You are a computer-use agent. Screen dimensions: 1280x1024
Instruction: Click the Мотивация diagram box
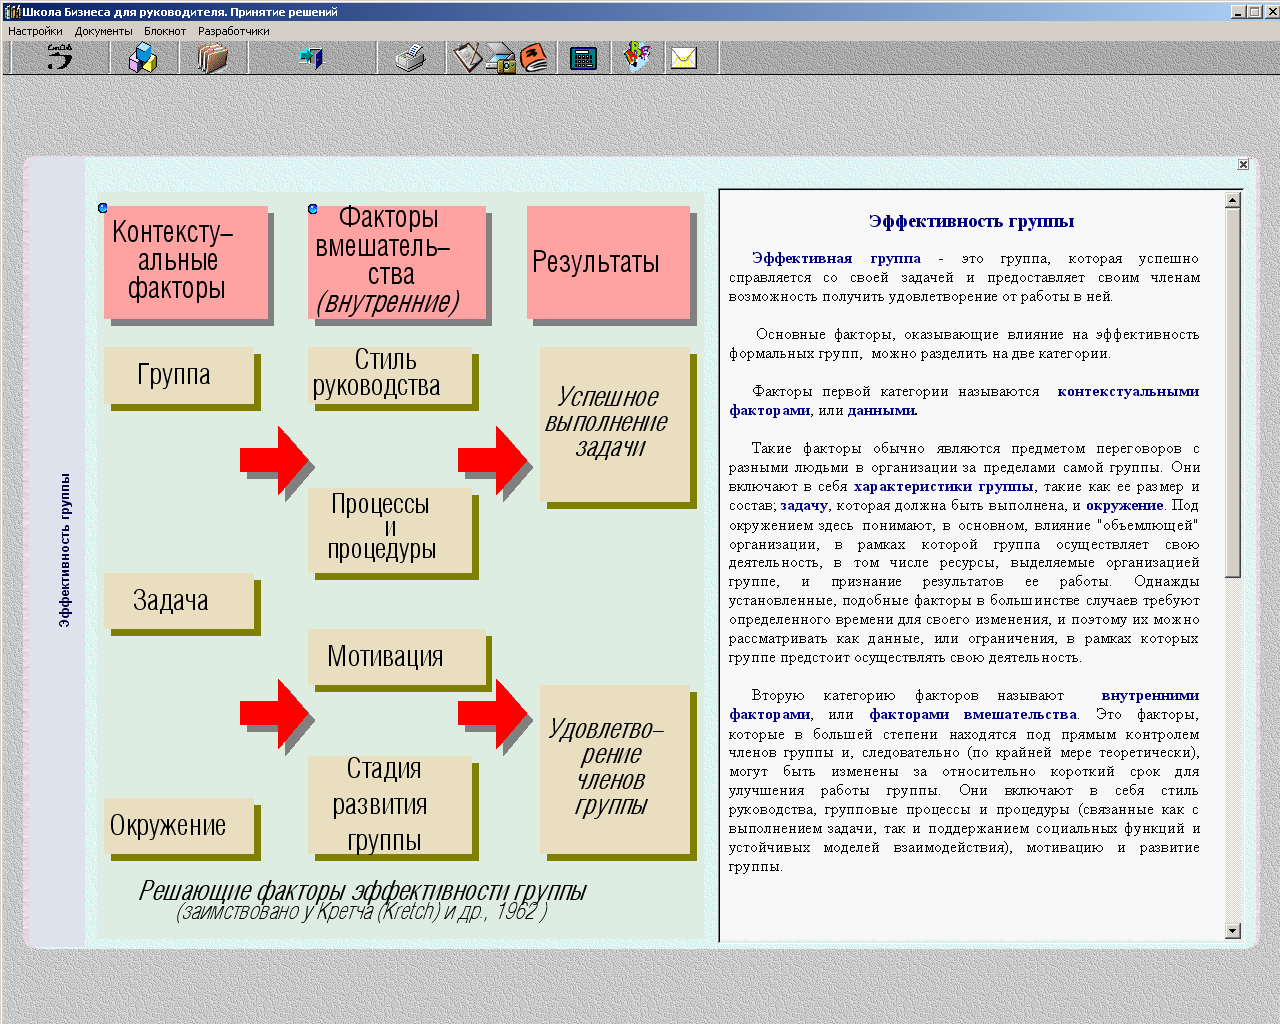point(397,657)
